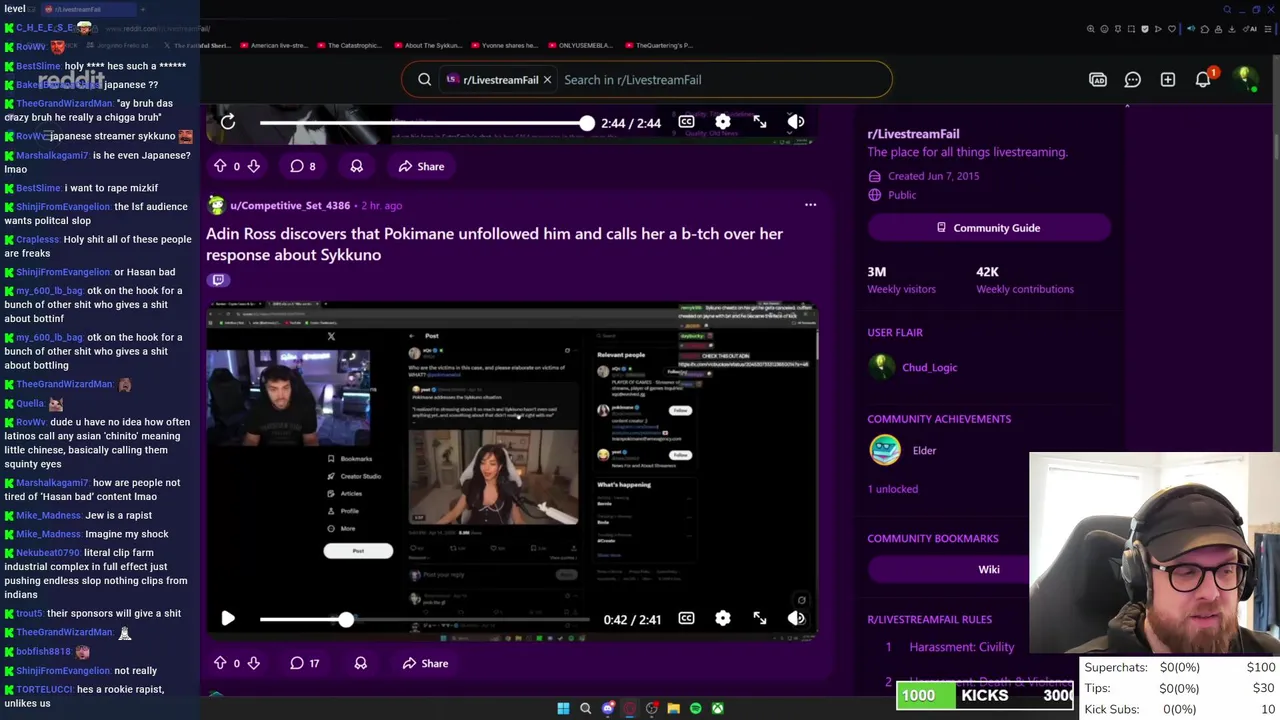Downvote the first post with 8 comments
This screenshot has height=720, width=1280.
tap(253, 166)
